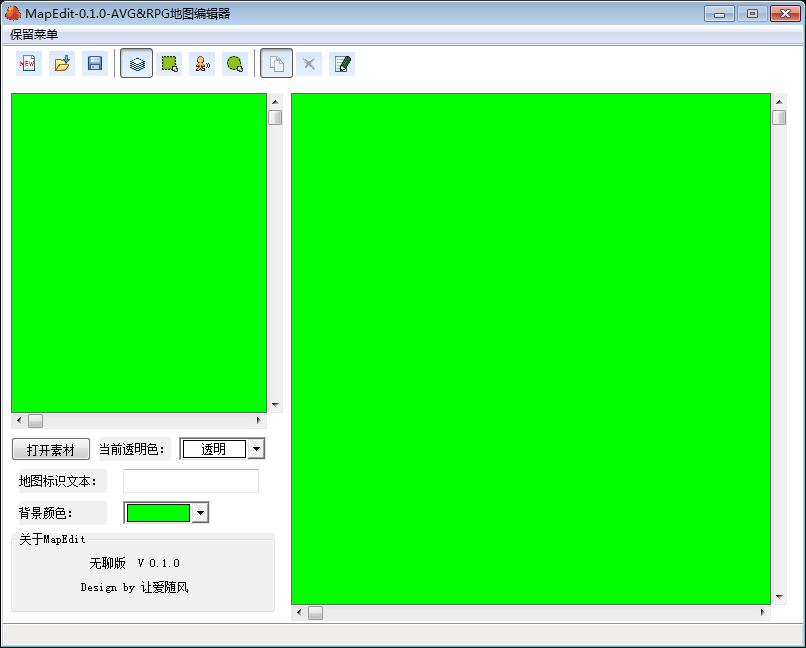The height and width of the screenshot is (648, 806).
Task: Maximize the MapEdit window
Action: pyautogui.click(x=752, y=14)
